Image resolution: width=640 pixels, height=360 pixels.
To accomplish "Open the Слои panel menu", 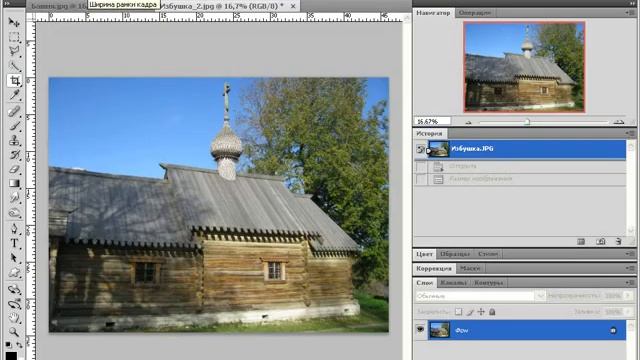I will click(630, 282).
